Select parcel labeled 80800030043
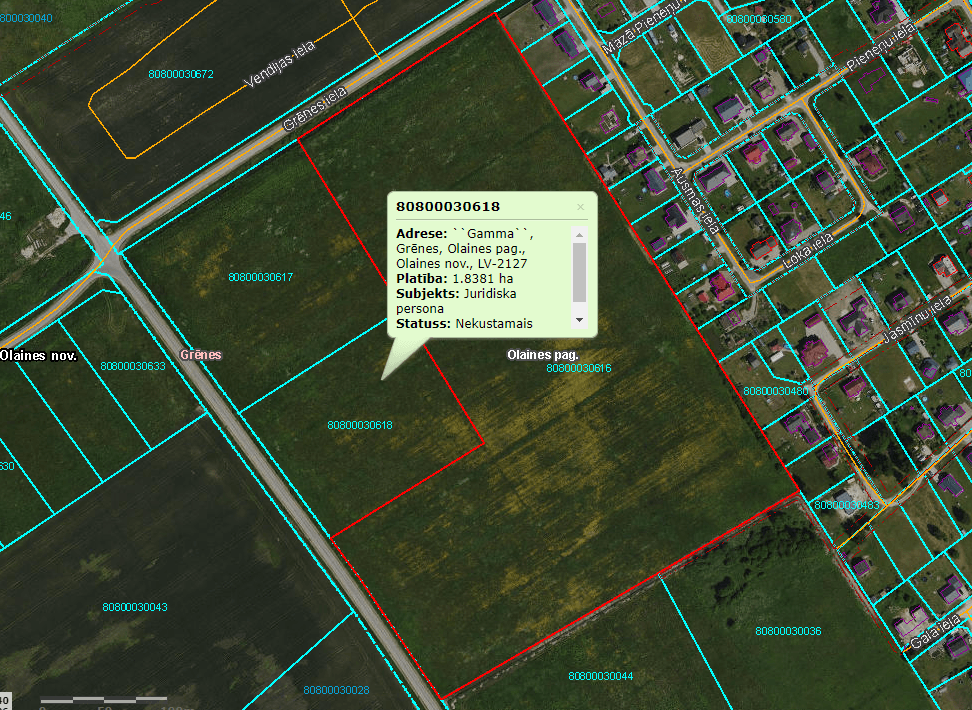The image size is (972, 710). 134,607
